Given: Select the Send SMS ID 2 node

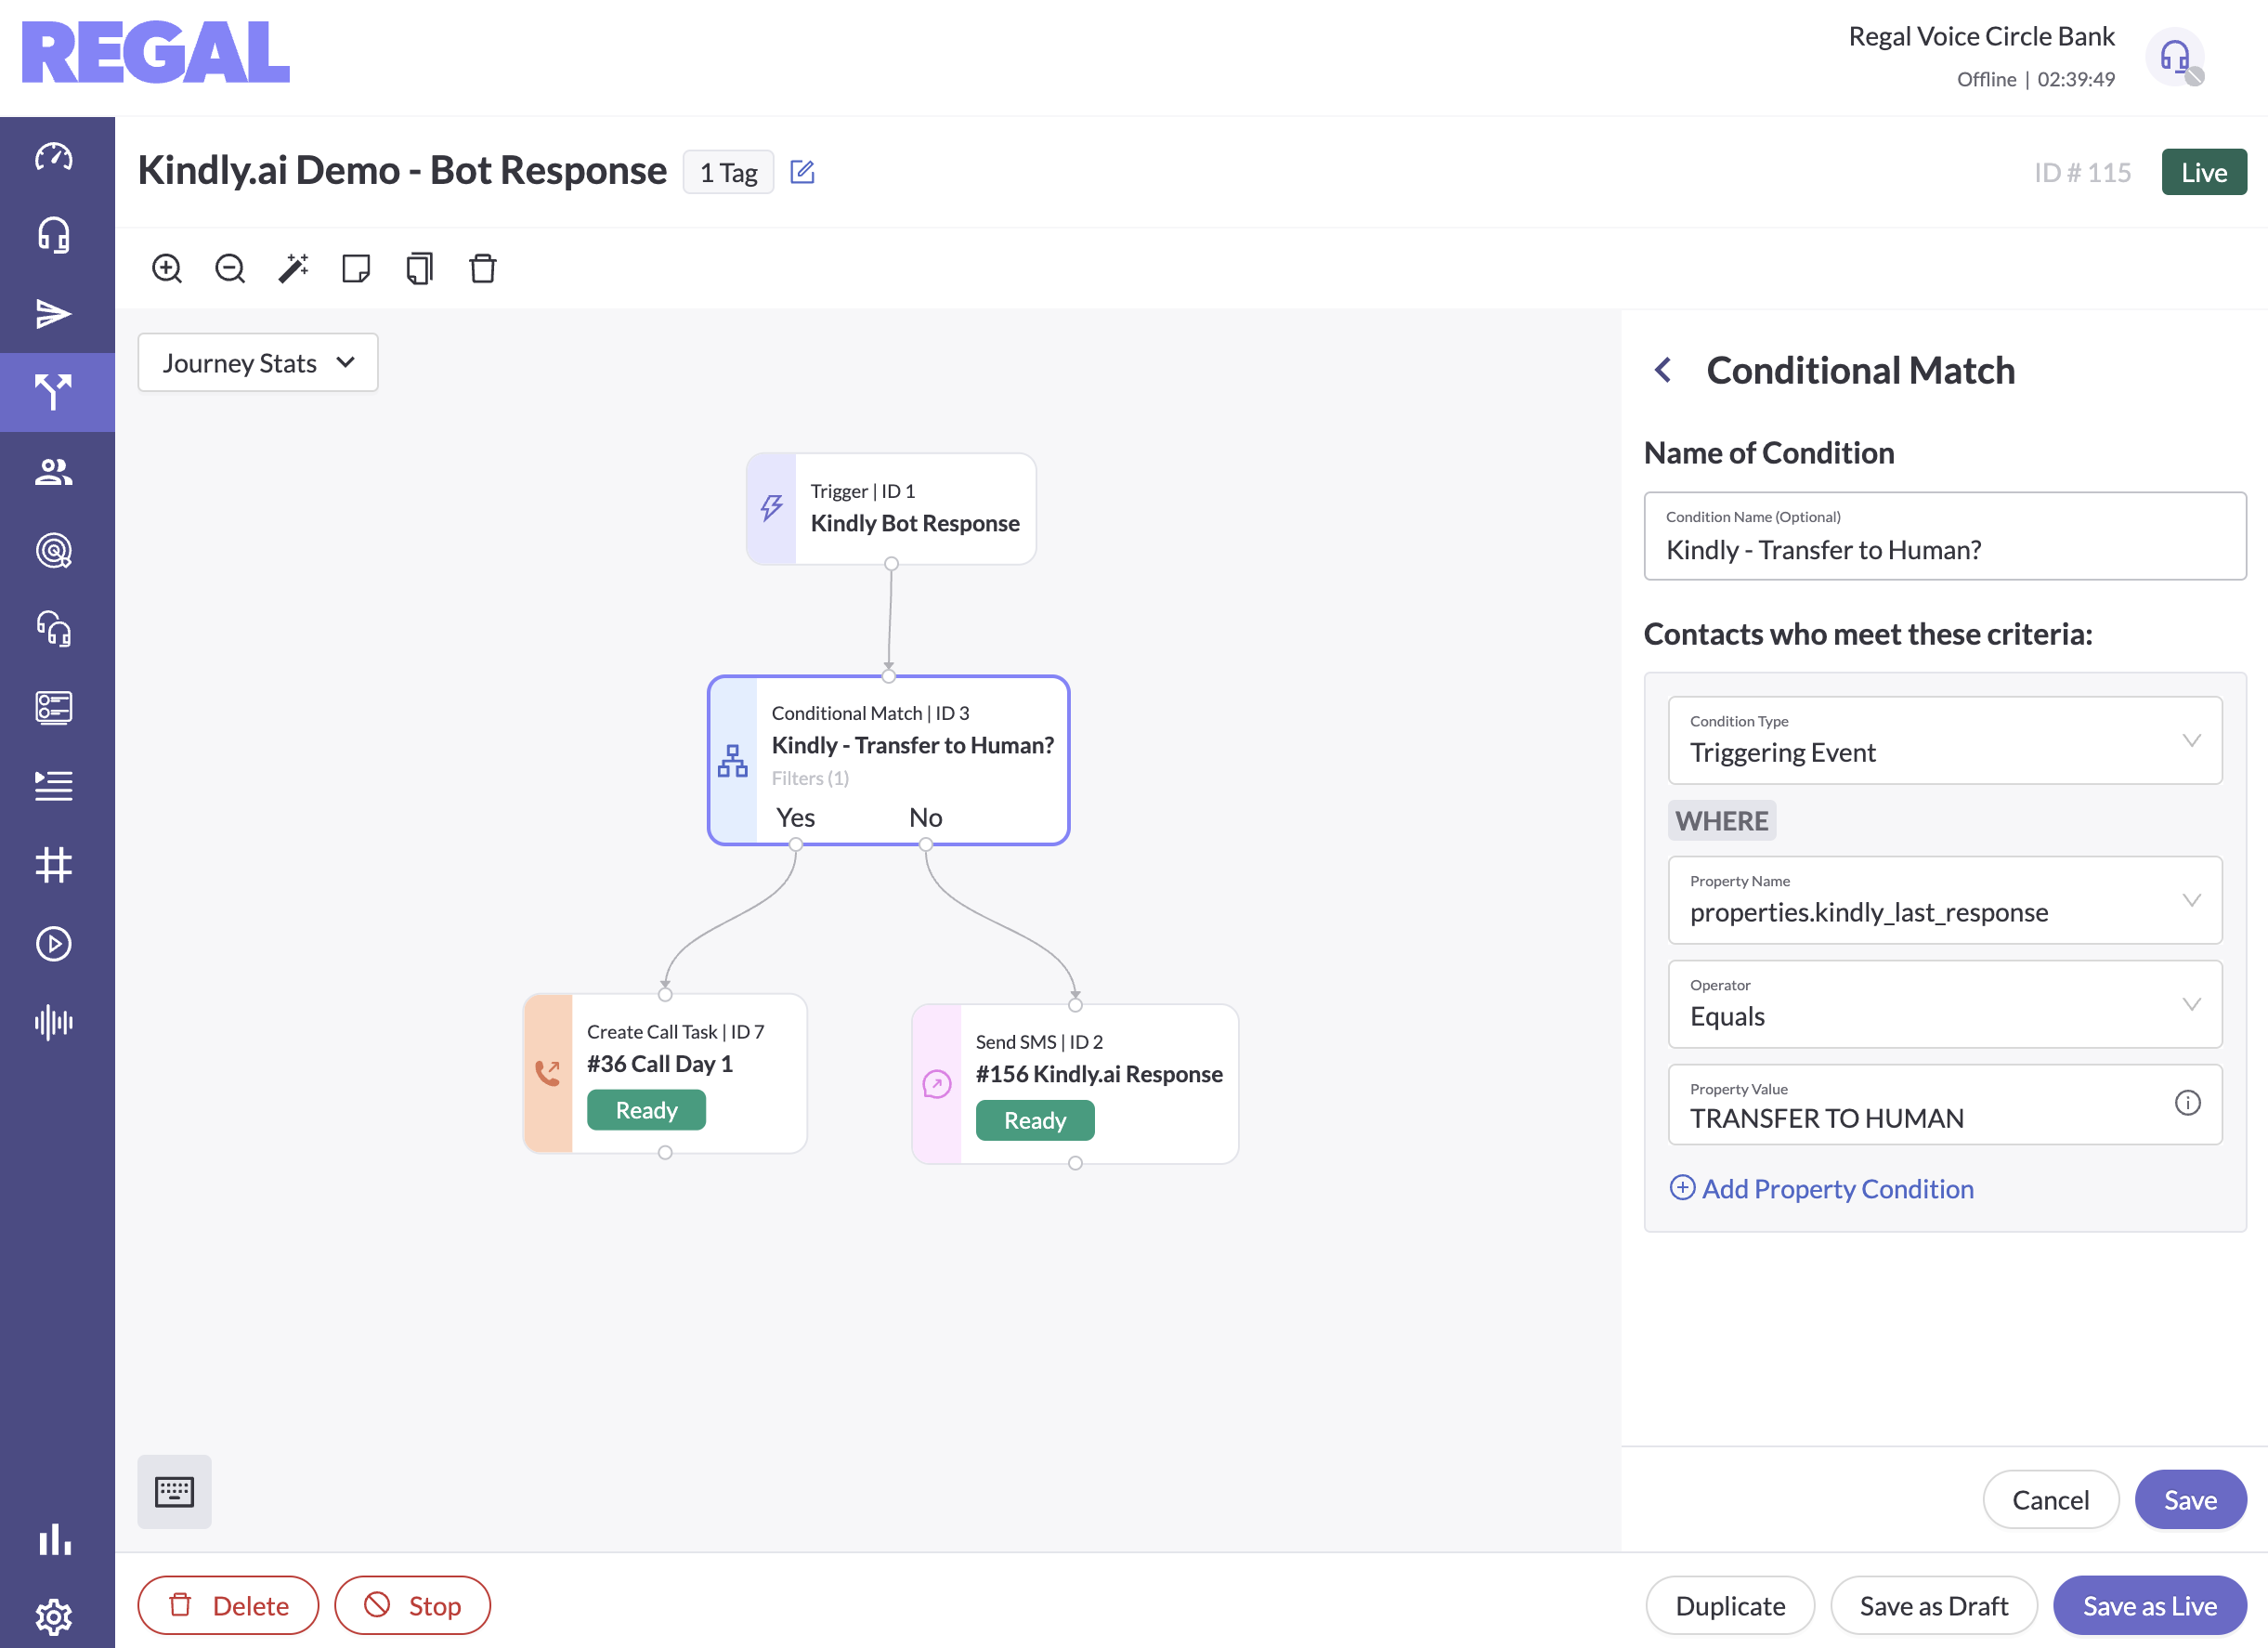Looking at the screenshot, I should pyautogui.click(x=1075, y=1083).
